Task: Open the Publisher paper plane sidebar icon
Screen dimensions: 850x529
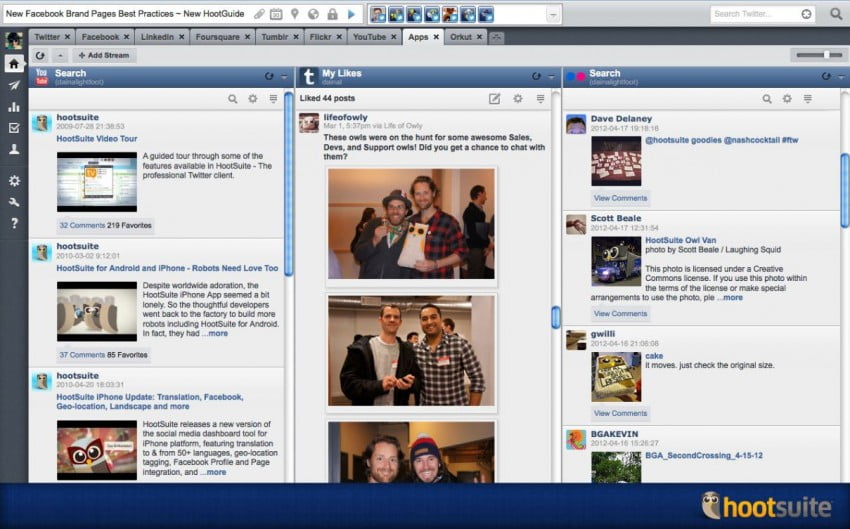Action: pyautogui.click(x=14, y=85)
